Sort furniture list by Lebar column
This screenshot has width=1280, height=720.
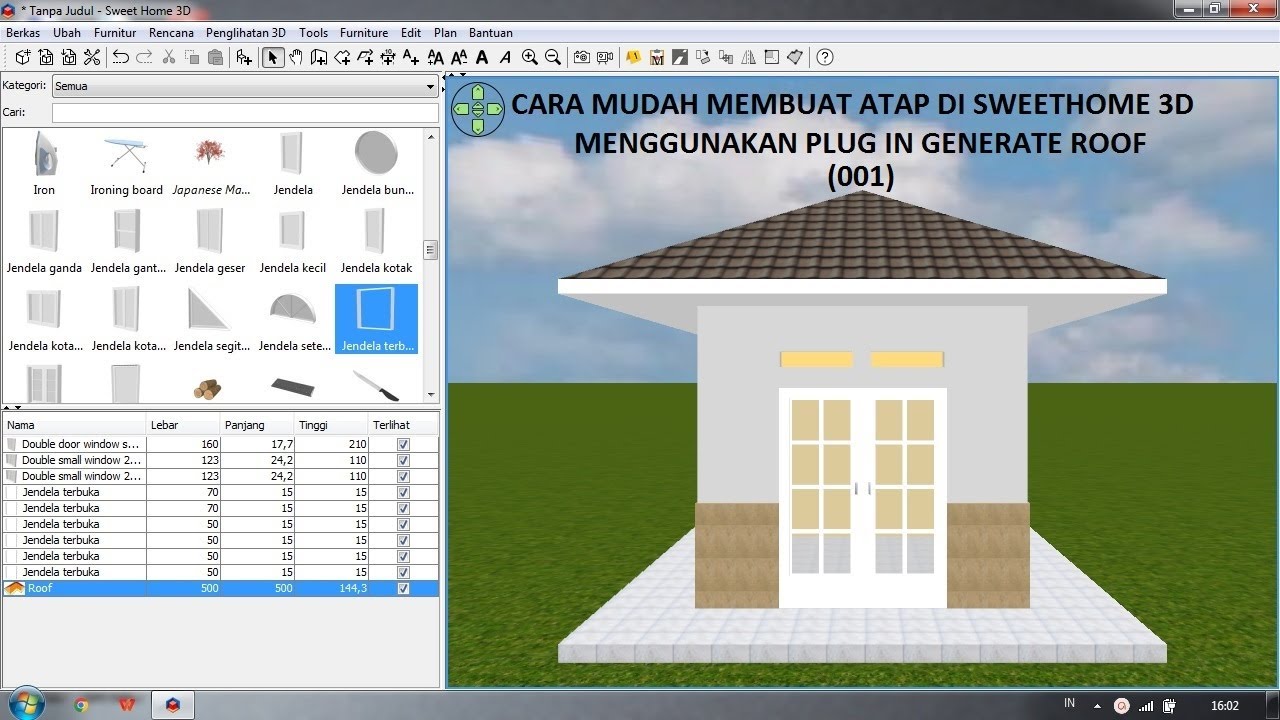183,425
